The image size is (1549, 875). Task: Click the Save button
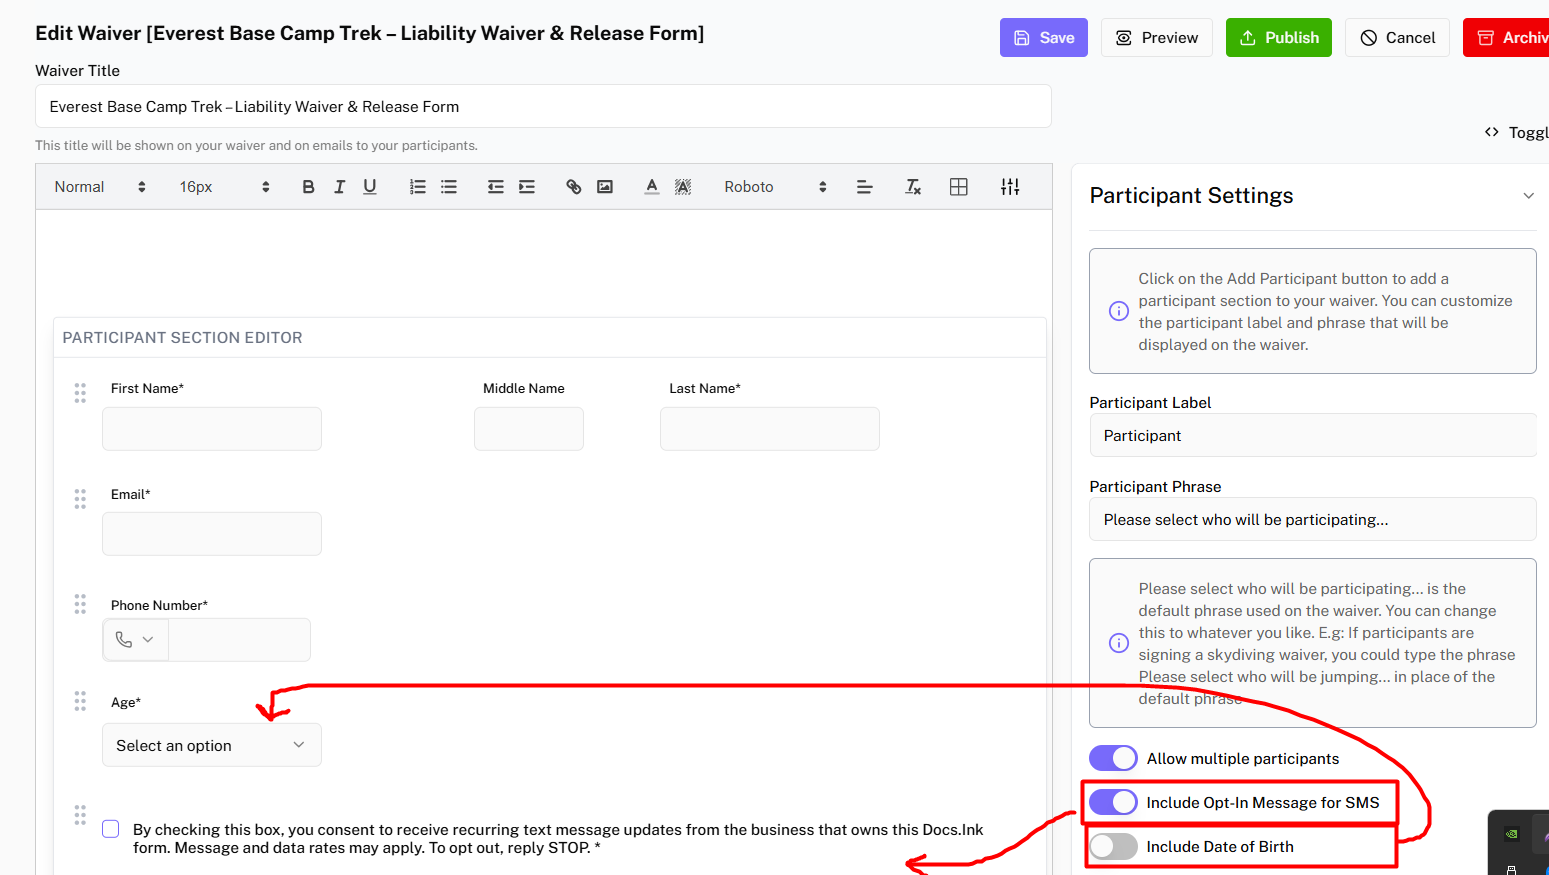(x=1043, y=38)
